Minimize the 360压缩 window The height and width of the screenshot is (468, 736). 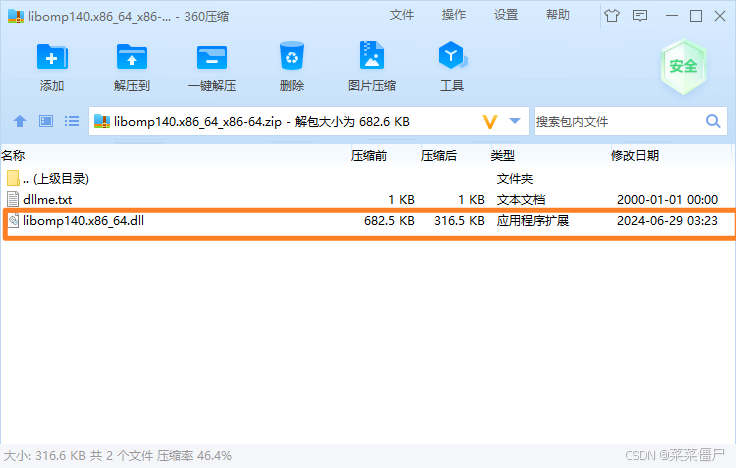point(672,16)
